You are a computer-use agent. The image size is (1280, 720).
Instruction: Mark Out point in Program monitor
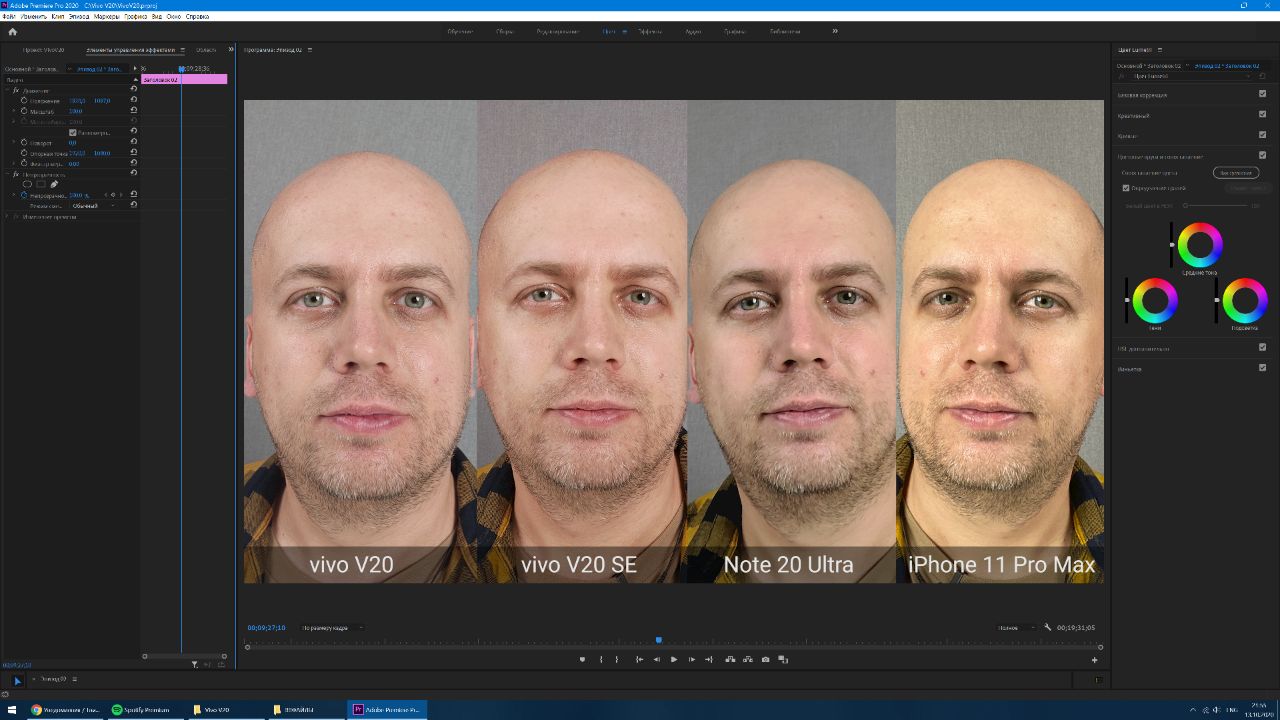click(x=616, y=659)
